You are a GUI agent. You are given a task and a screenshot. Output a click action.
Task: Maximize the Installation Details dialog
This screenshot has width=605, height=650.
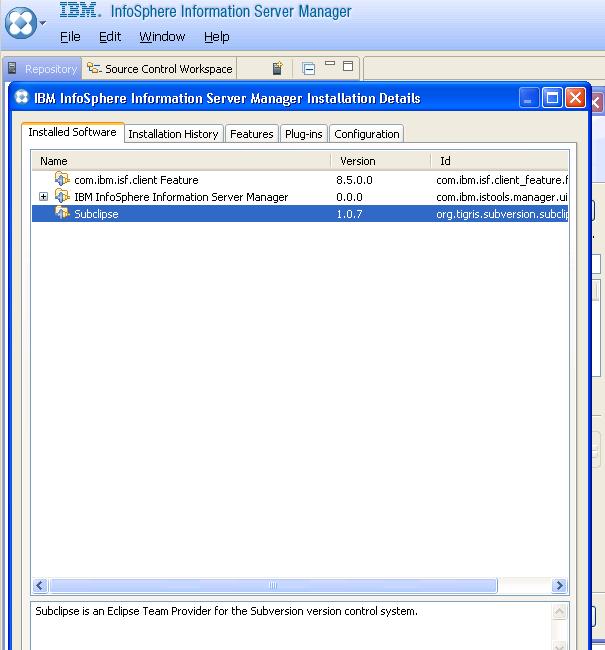click(x=552, y=98)
